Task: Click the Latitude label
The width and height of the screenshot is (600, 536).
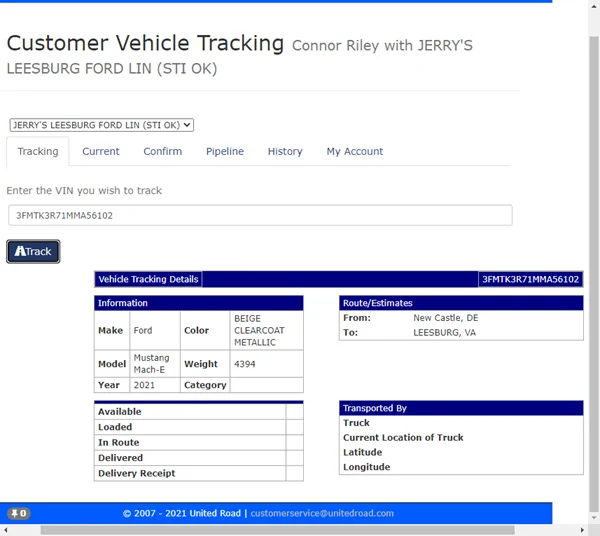Action: [x=362, y=452]
